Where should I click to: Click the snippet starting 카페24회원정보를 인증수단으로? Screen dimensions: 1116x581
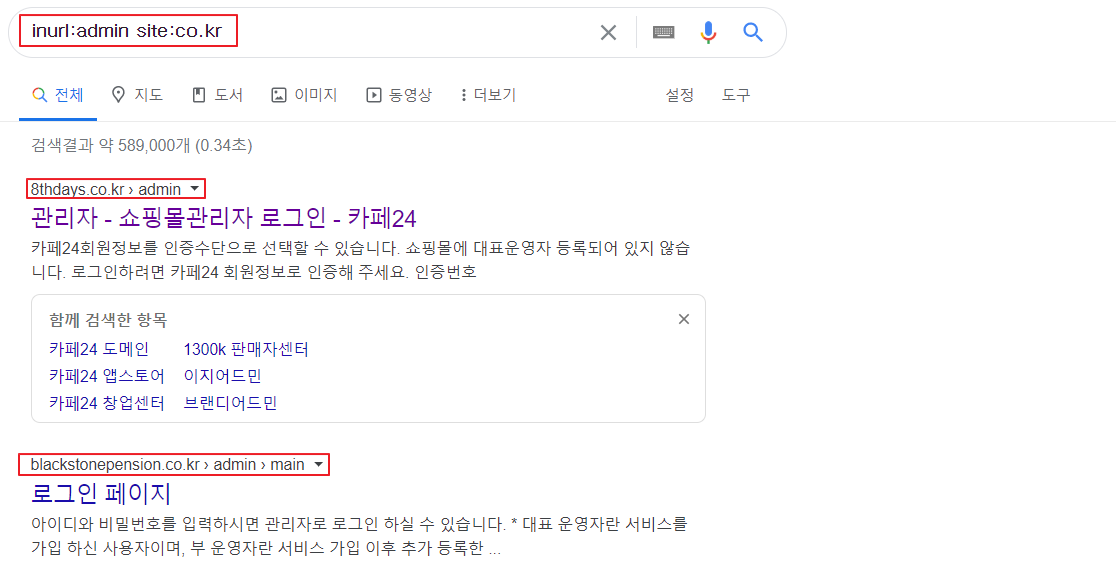pos(361,260)
